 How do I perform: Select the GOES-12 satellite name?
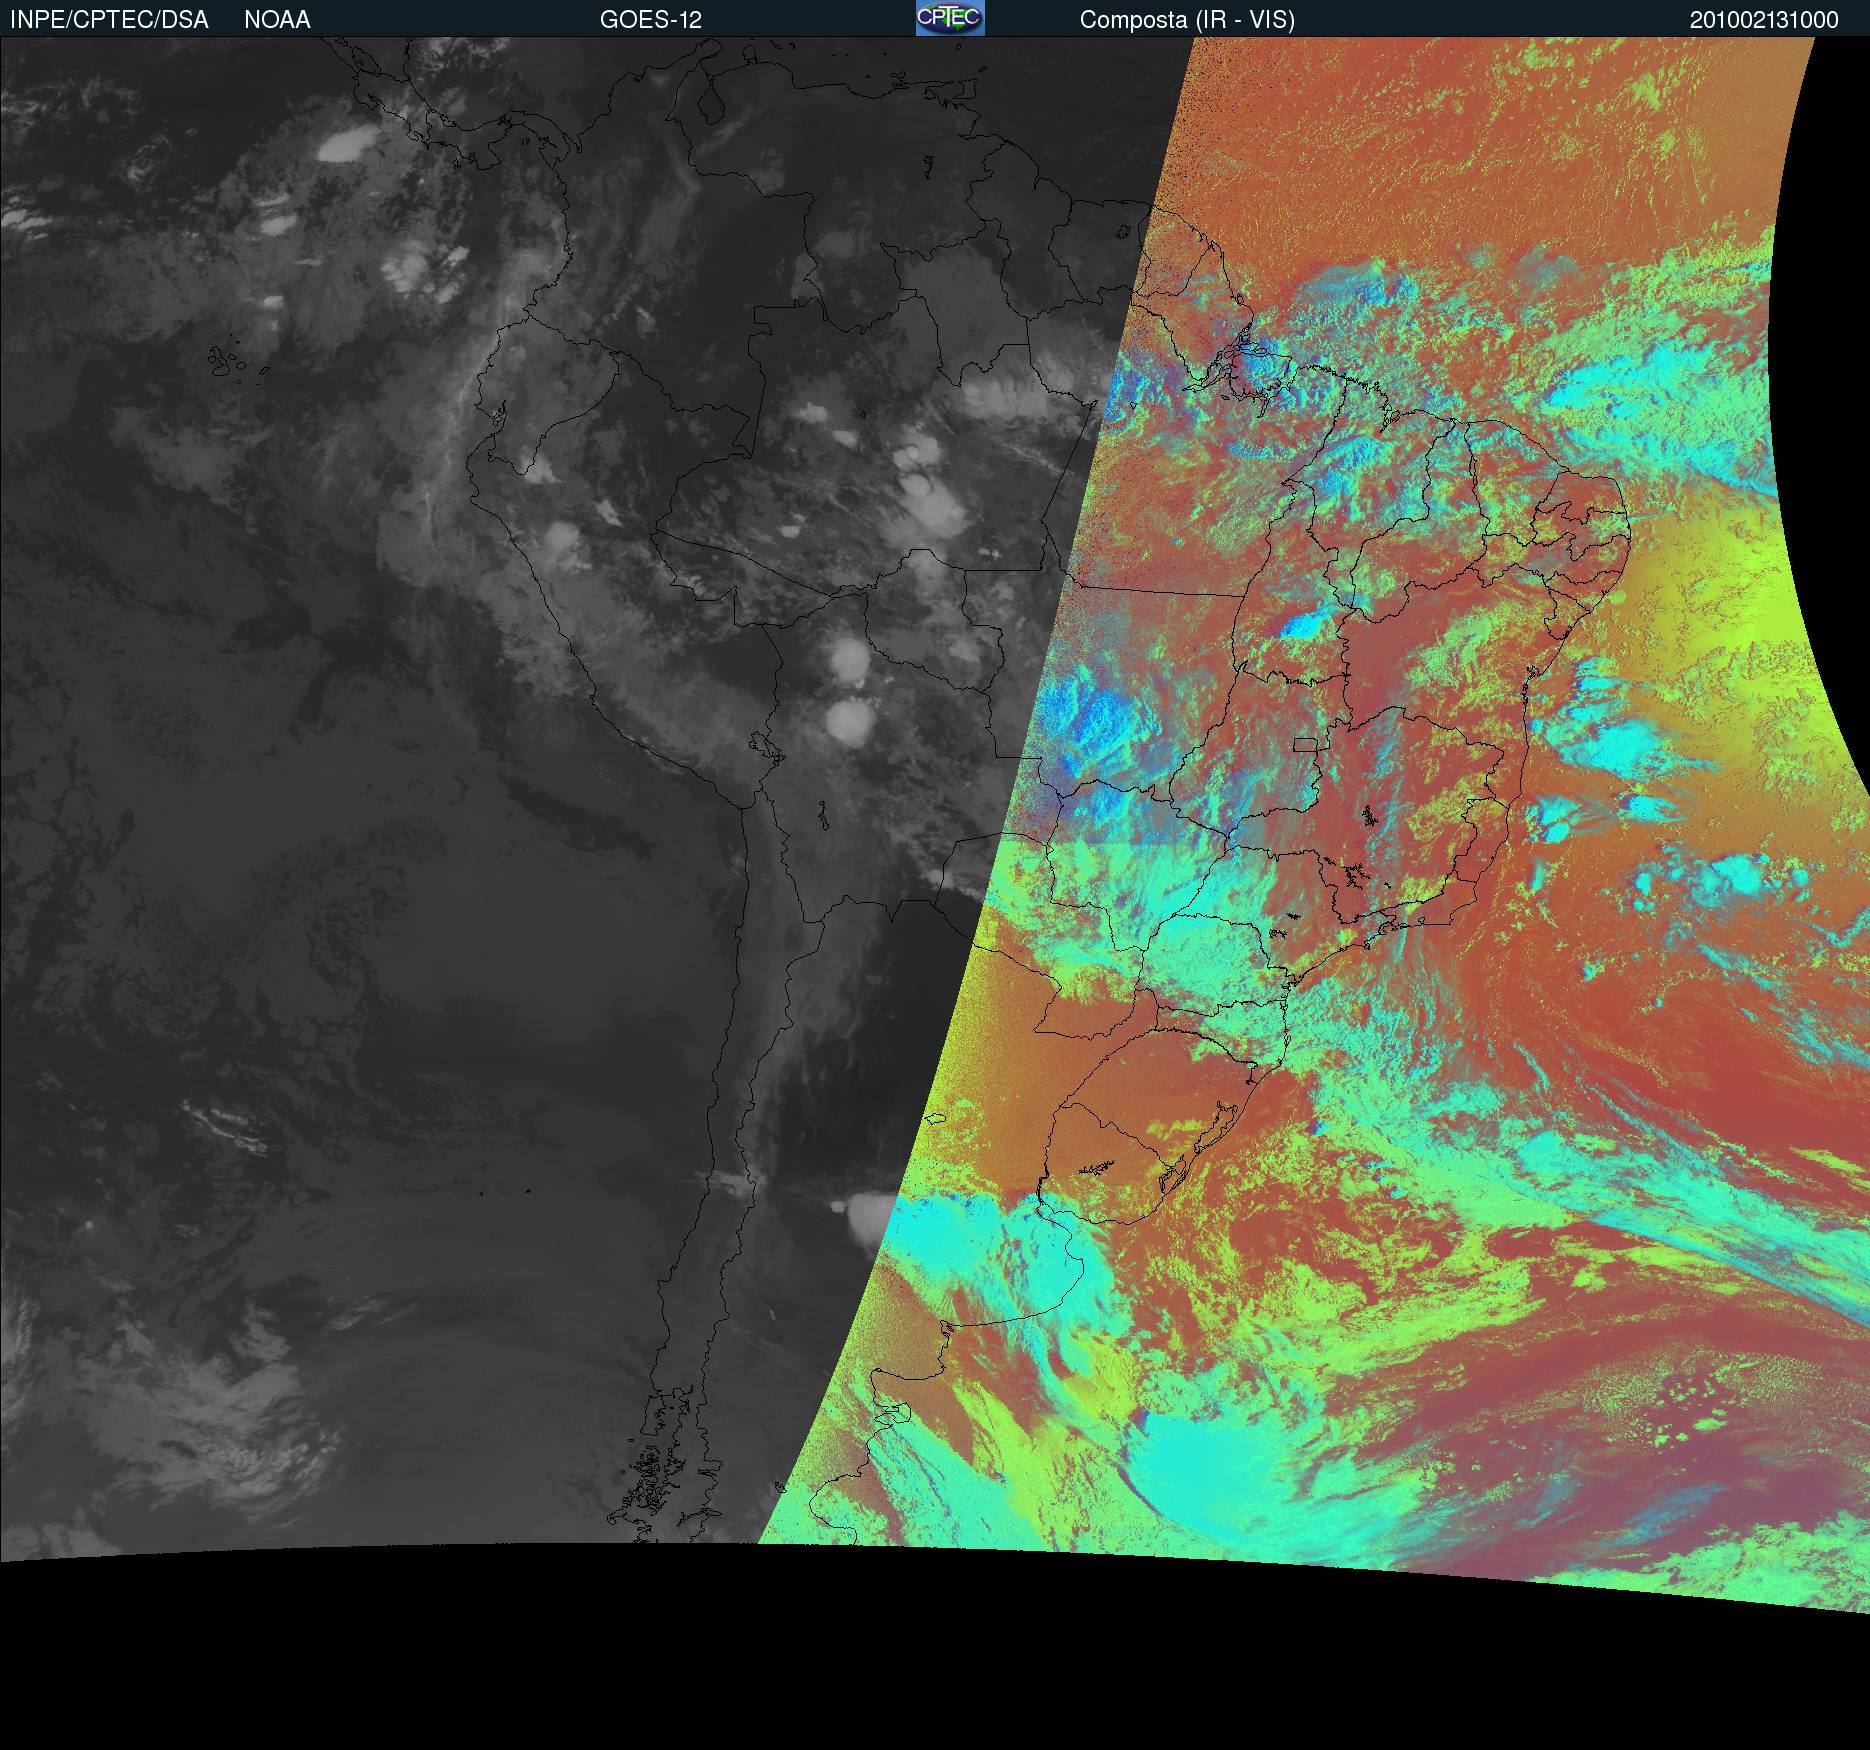click(x=650, y=20)
